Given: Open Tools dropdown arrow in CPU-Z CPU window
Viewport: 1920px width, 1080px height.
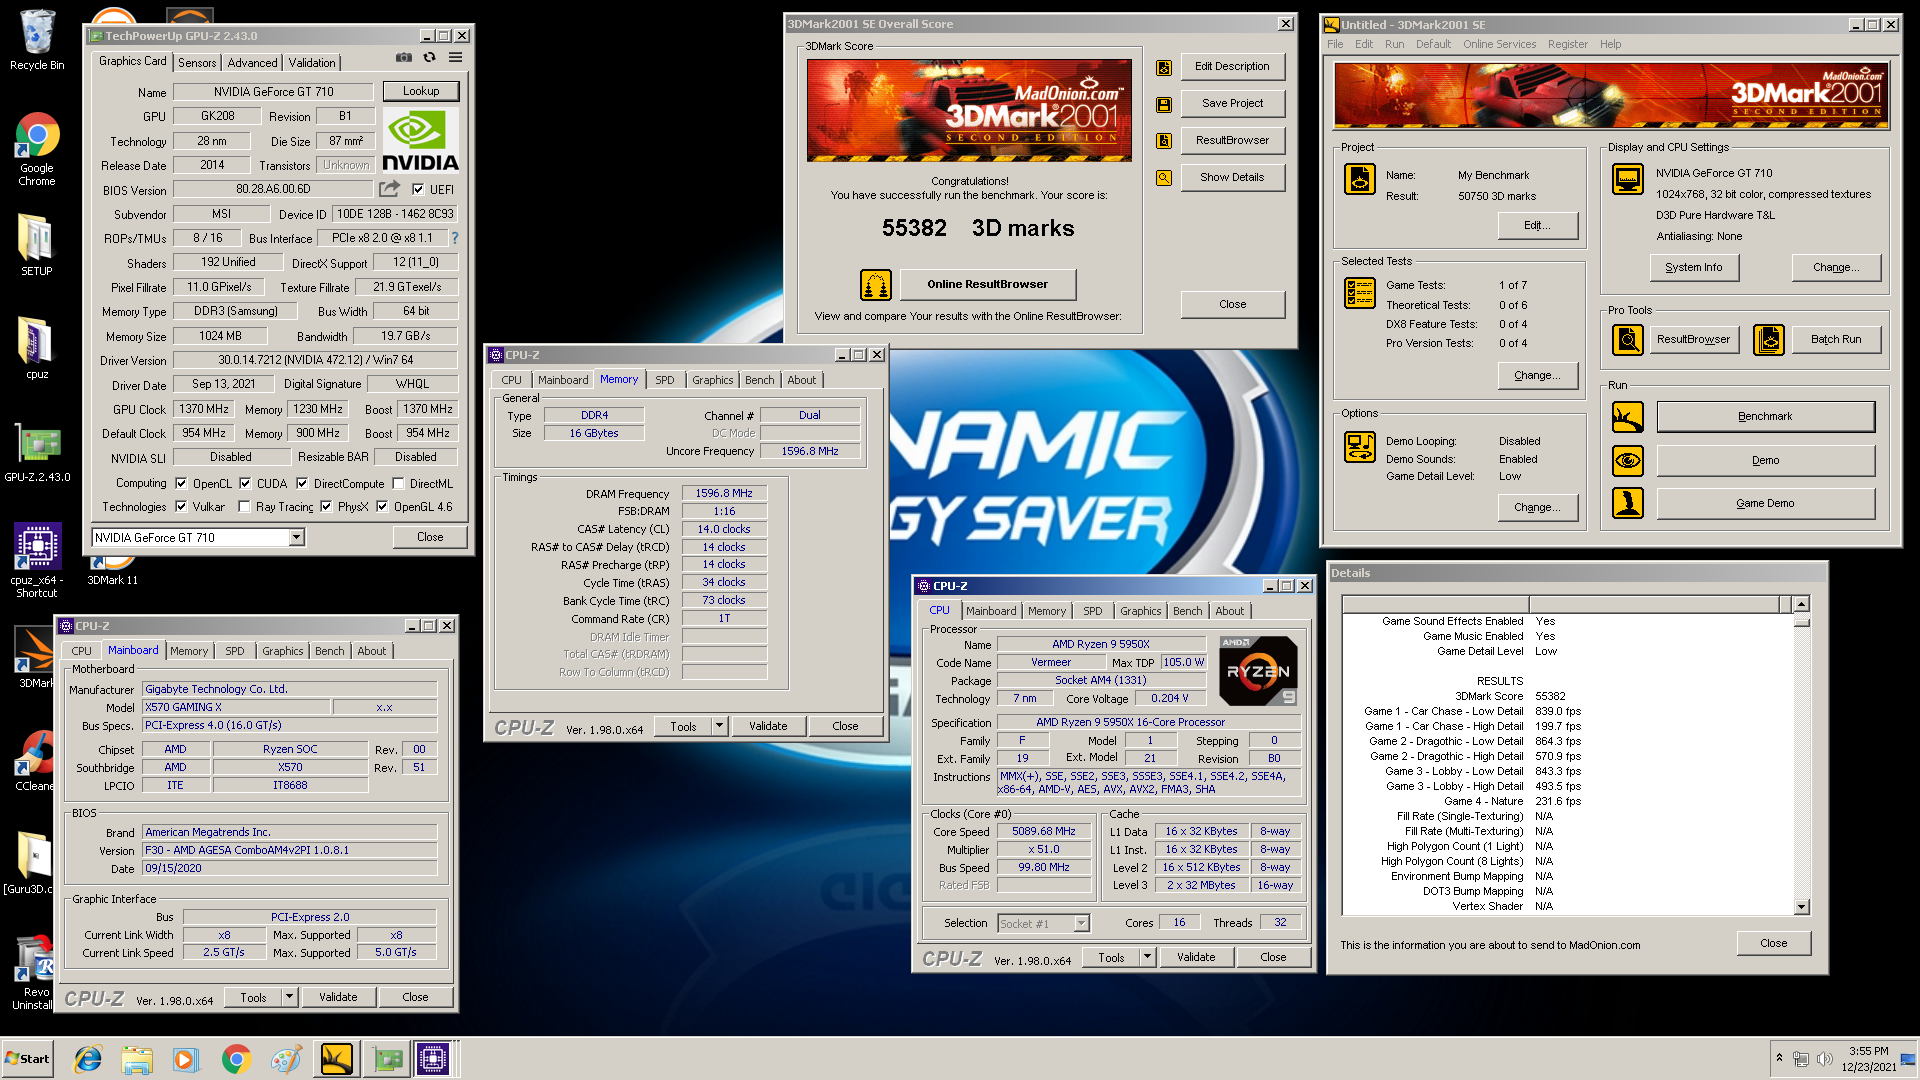Looking at the screenshot, I should click(1147, 957).
